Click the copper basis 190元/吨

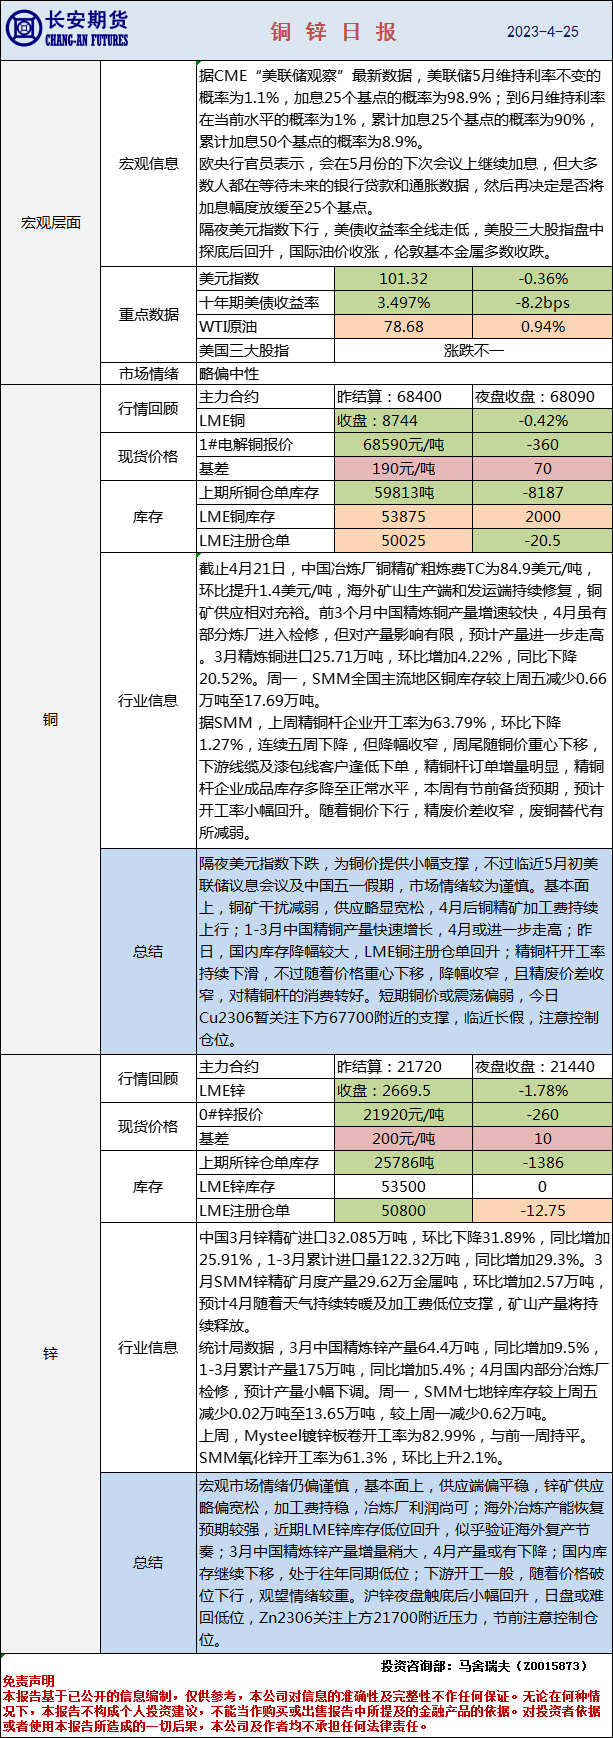pos(403,468)
